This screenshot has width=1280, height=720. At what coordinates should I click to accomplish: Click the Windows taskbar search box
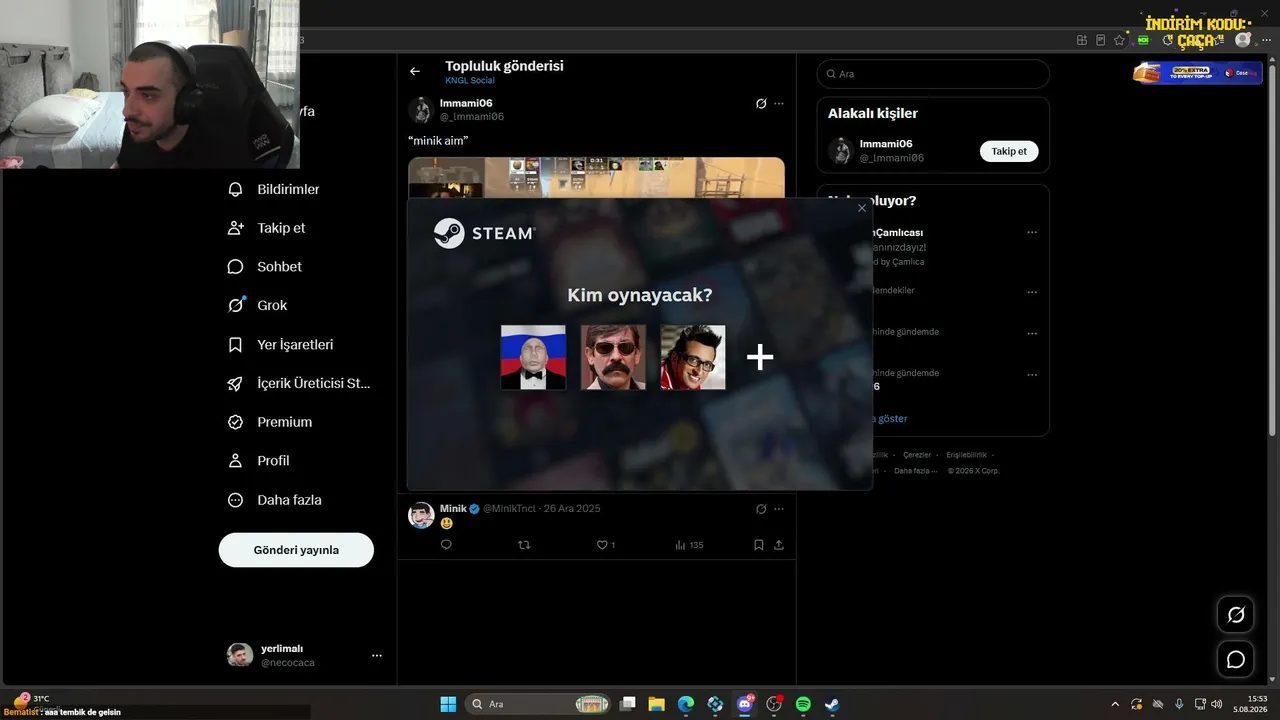pos(540,704)
